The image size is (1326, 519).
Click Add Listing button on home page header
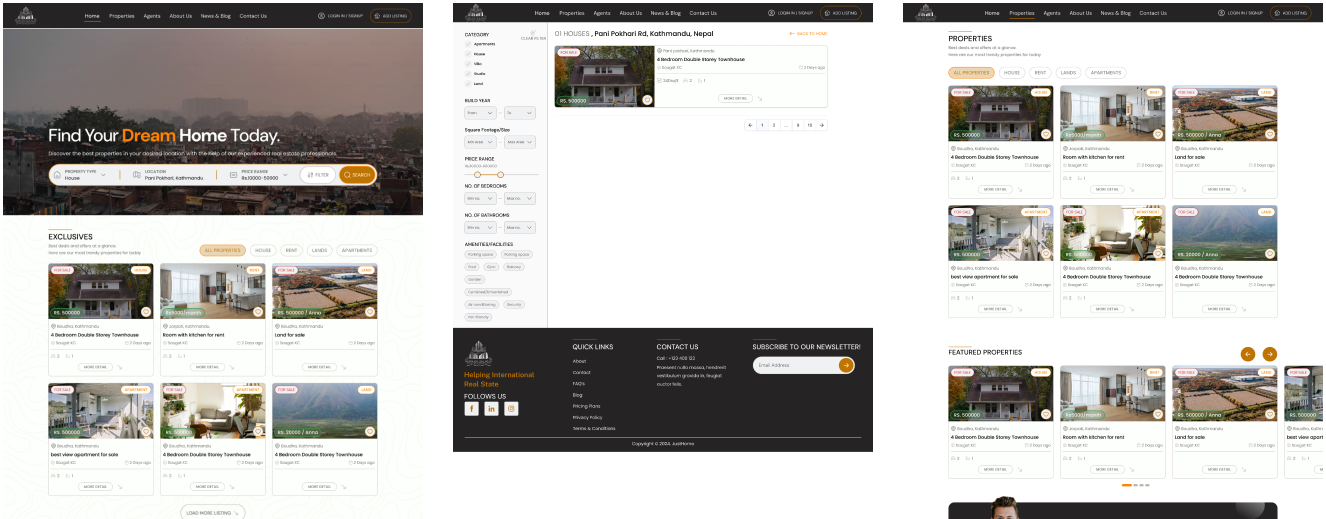pyautogui.click(x=391, y=16)
